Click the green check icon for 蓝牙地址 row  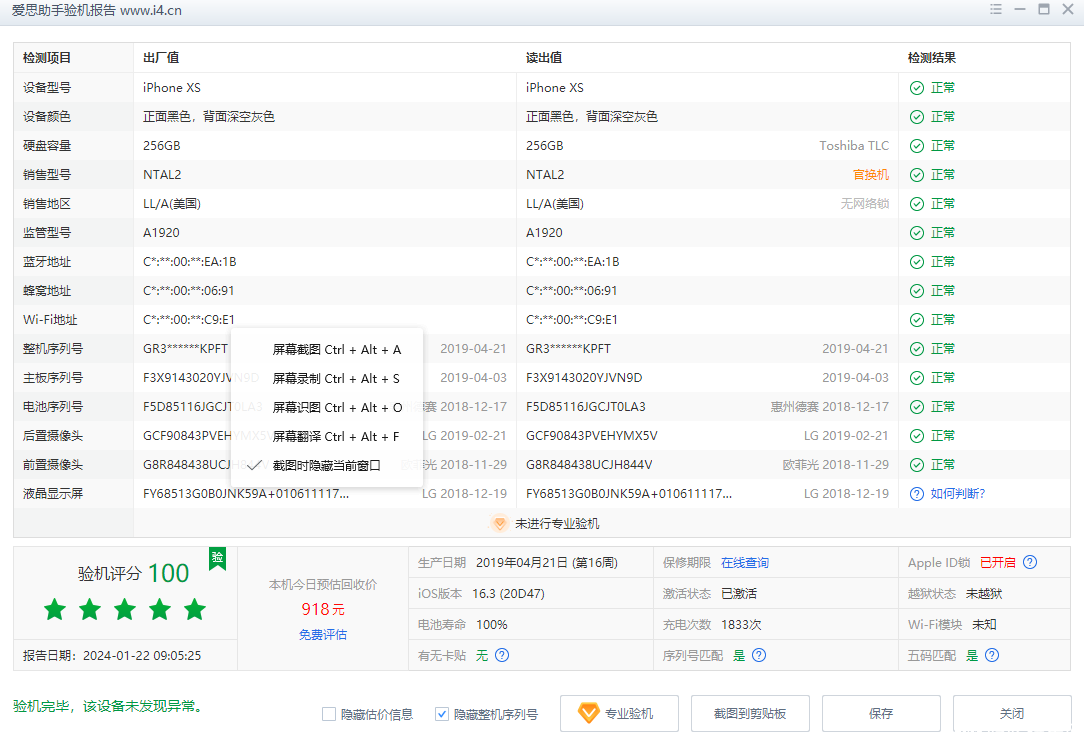click(917, 262)
